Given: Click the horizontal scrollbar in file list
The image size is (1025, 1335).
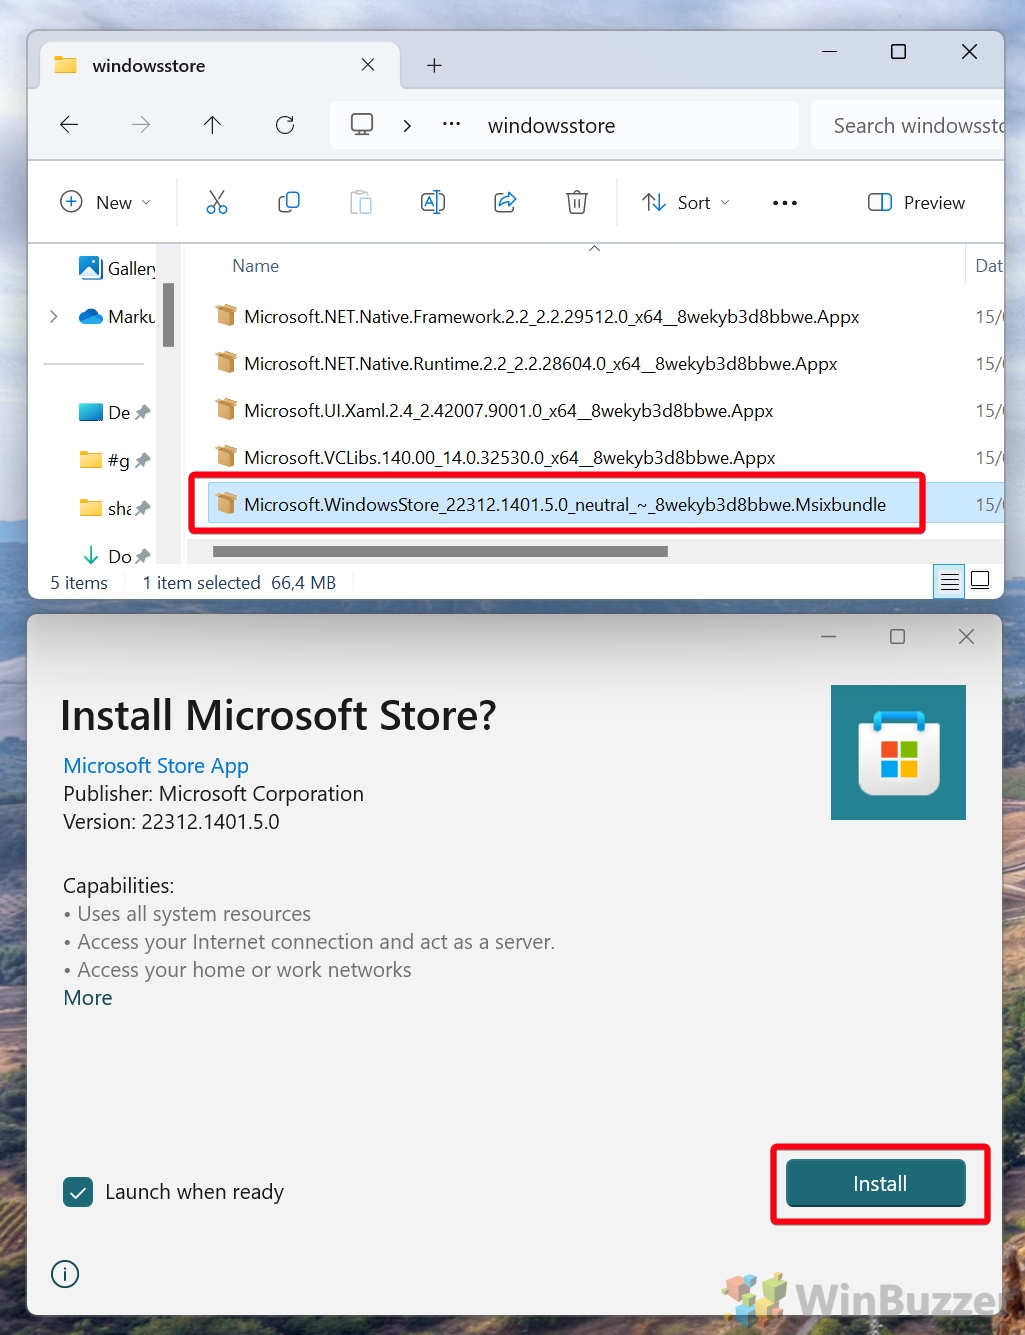Looking at the screenshot, I should click(440, 551).
